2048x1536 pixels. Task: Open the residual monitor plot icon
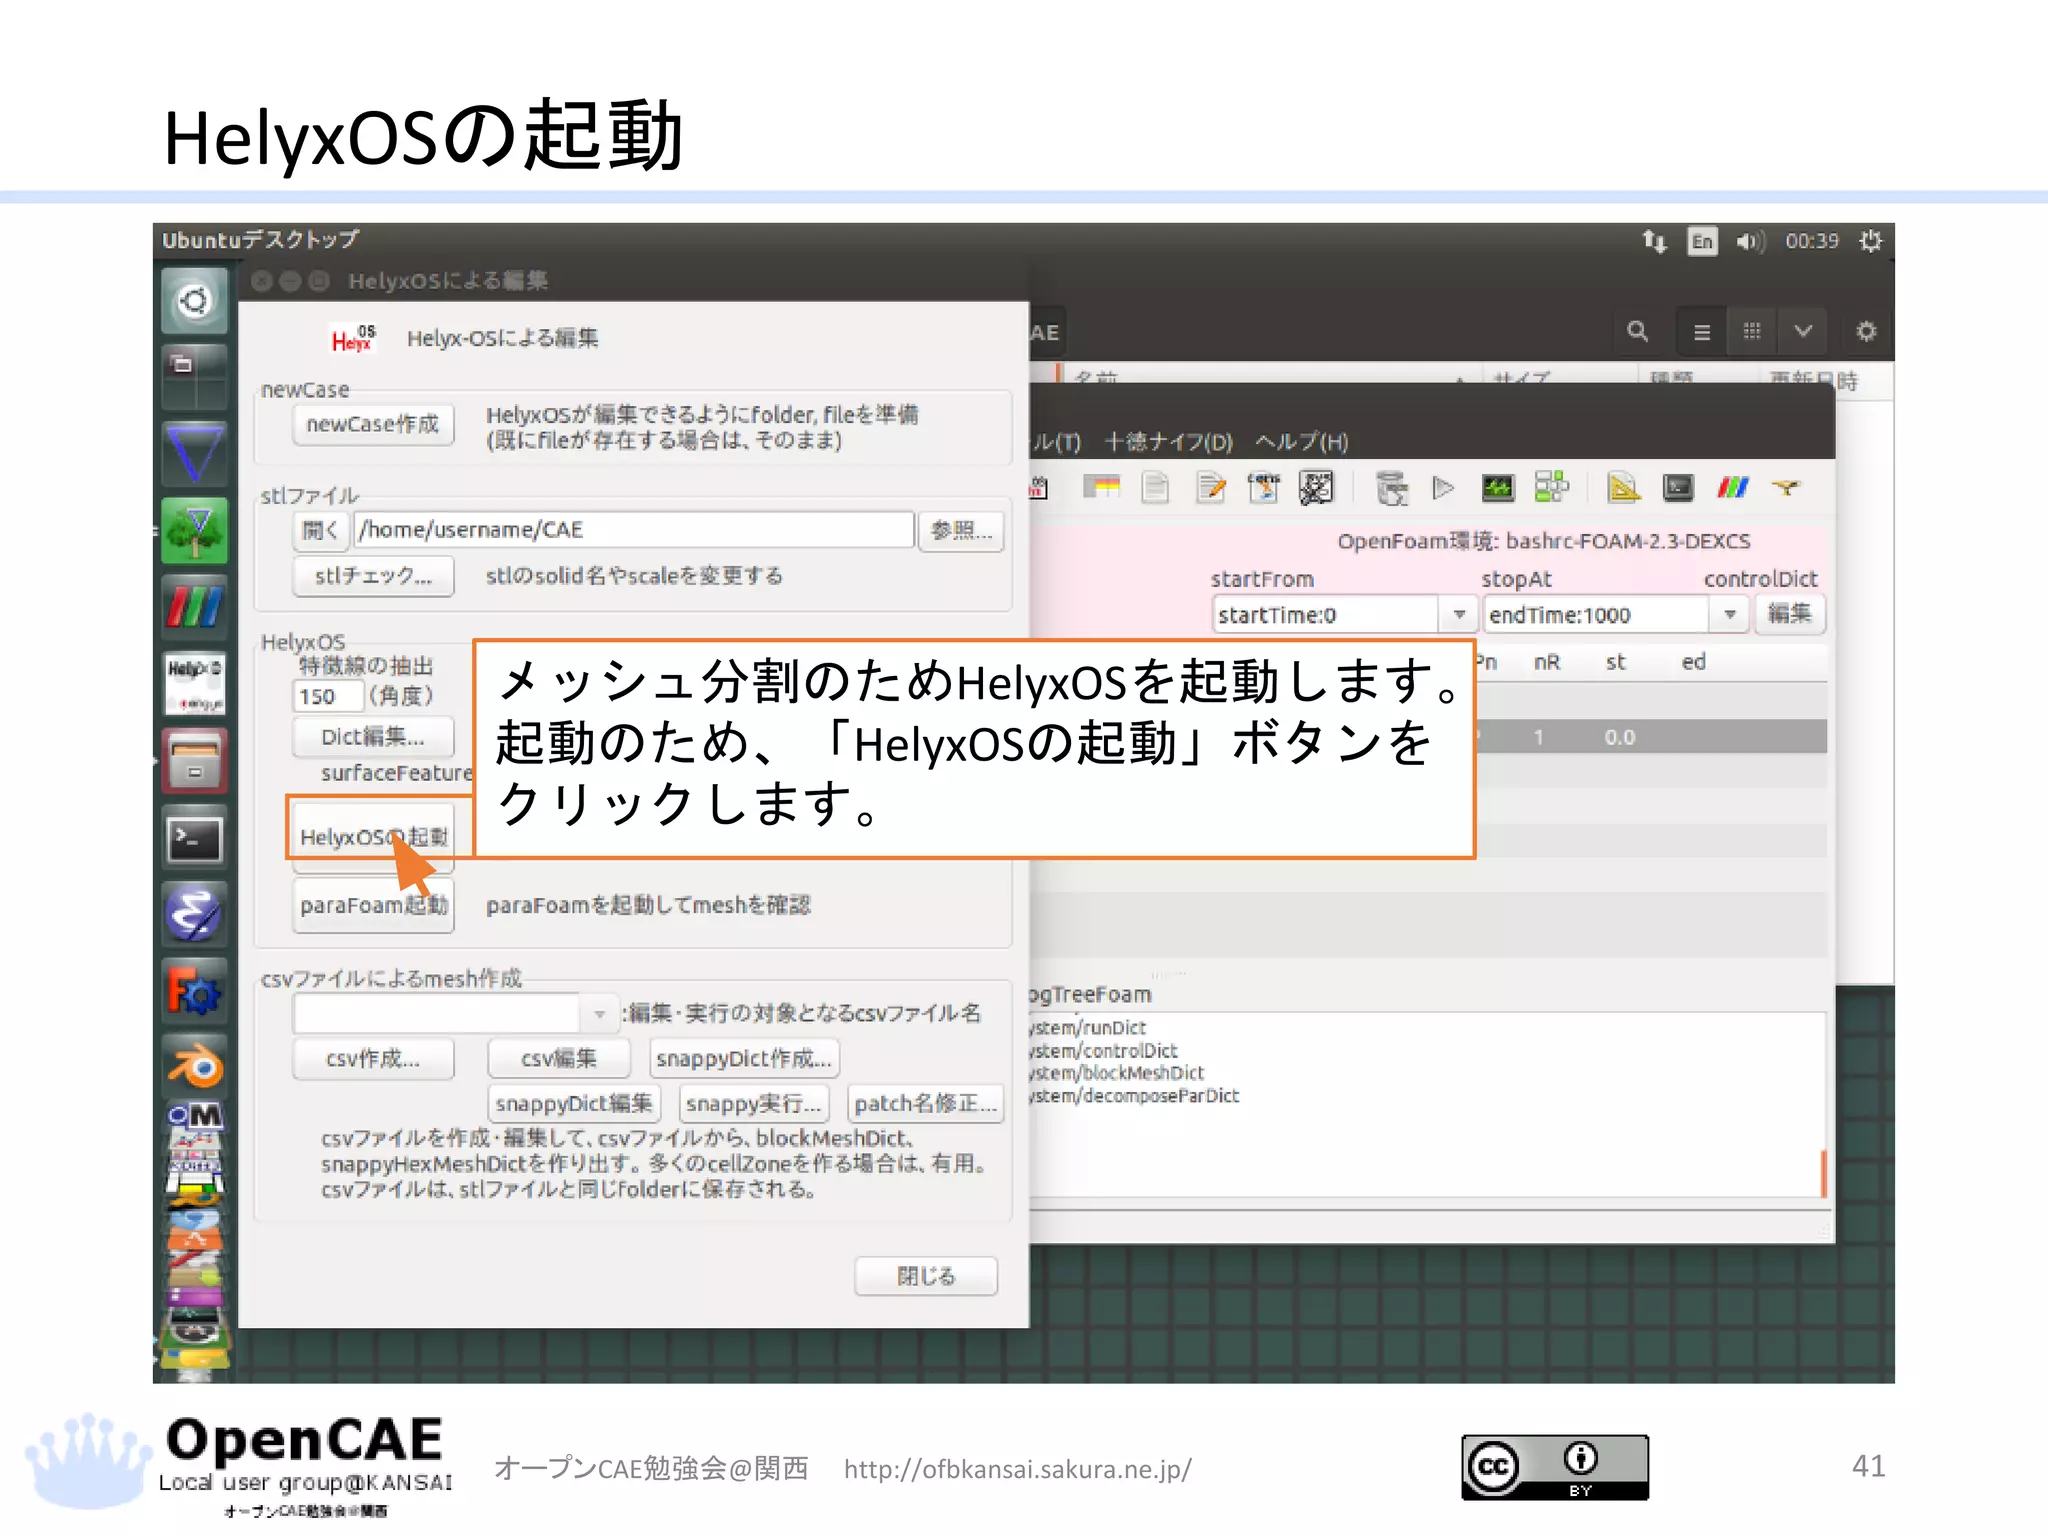[x=1497, y=488]
